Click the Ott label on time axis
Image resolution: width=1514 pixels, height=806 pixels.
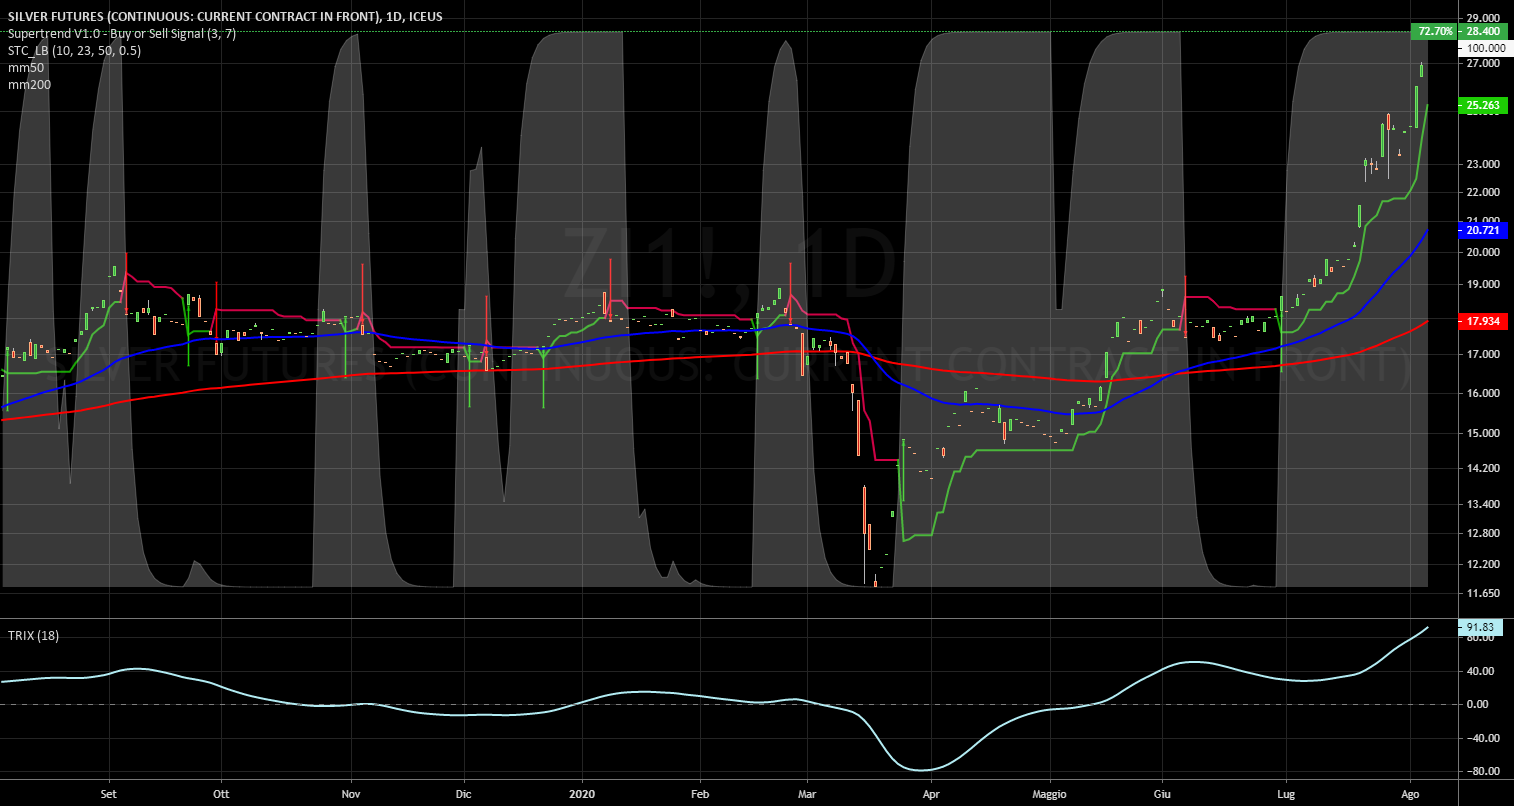(222, 794)
